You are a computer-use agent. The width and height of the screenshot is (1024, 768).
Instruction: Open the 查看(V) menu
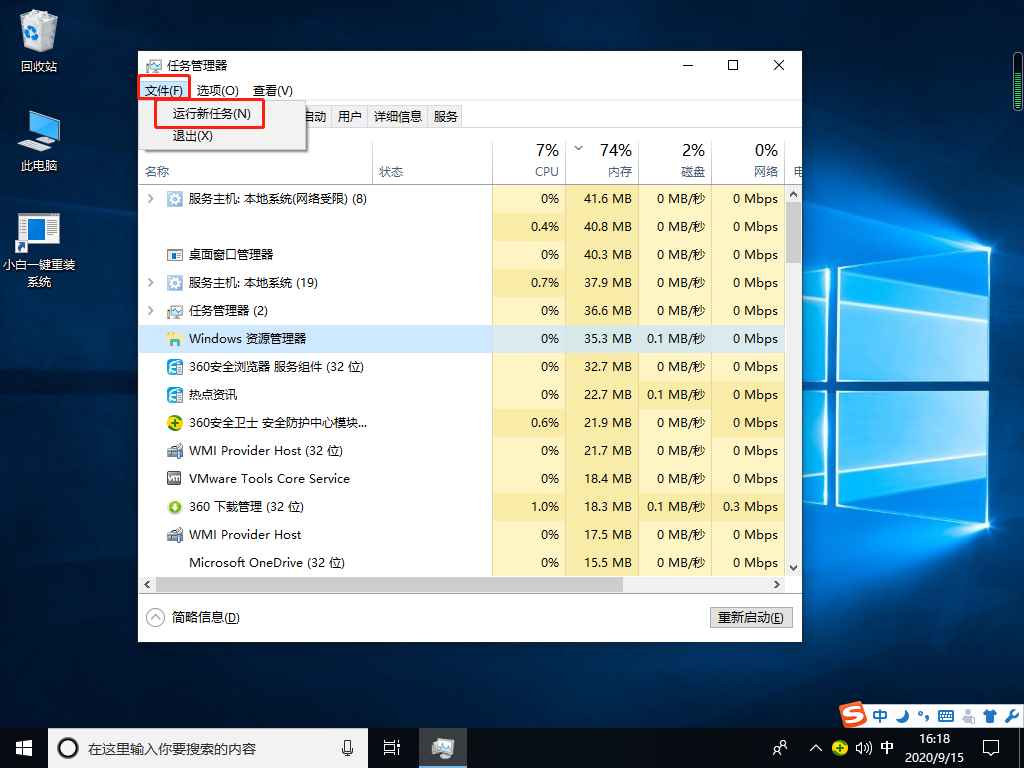(272, 89)
